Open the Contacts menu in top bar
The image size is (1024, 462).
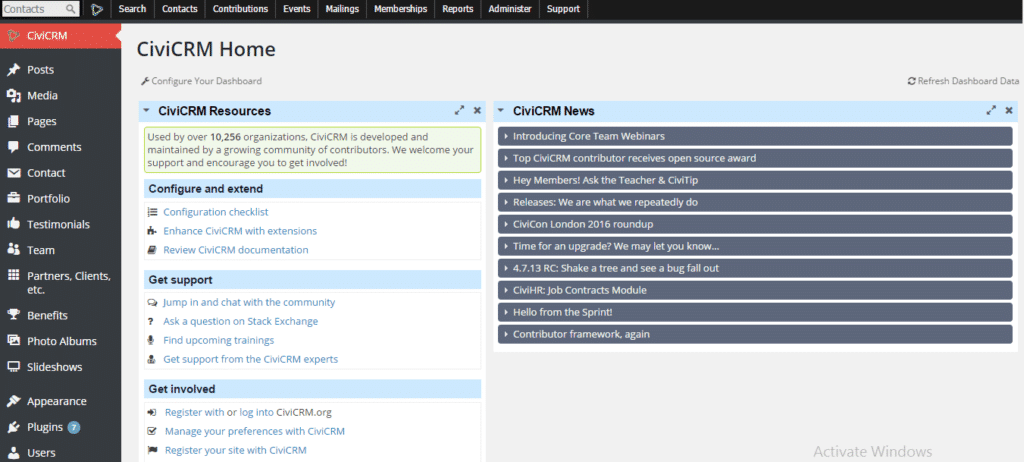tap(180, 9)
